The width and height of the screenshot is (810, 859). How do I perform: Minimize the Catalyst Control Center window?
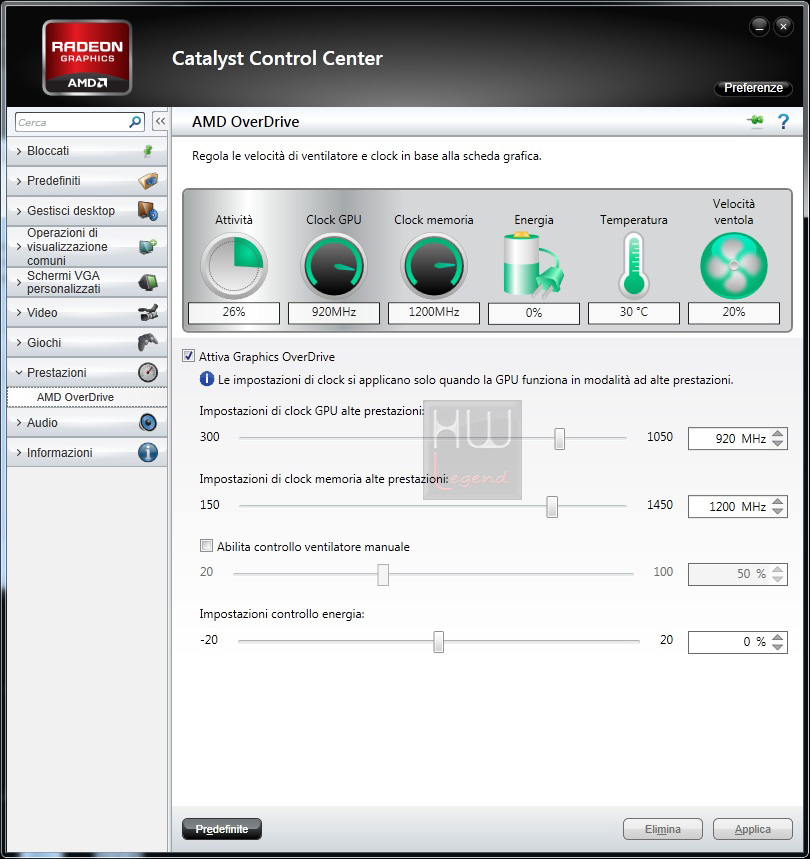coord(759,26)
